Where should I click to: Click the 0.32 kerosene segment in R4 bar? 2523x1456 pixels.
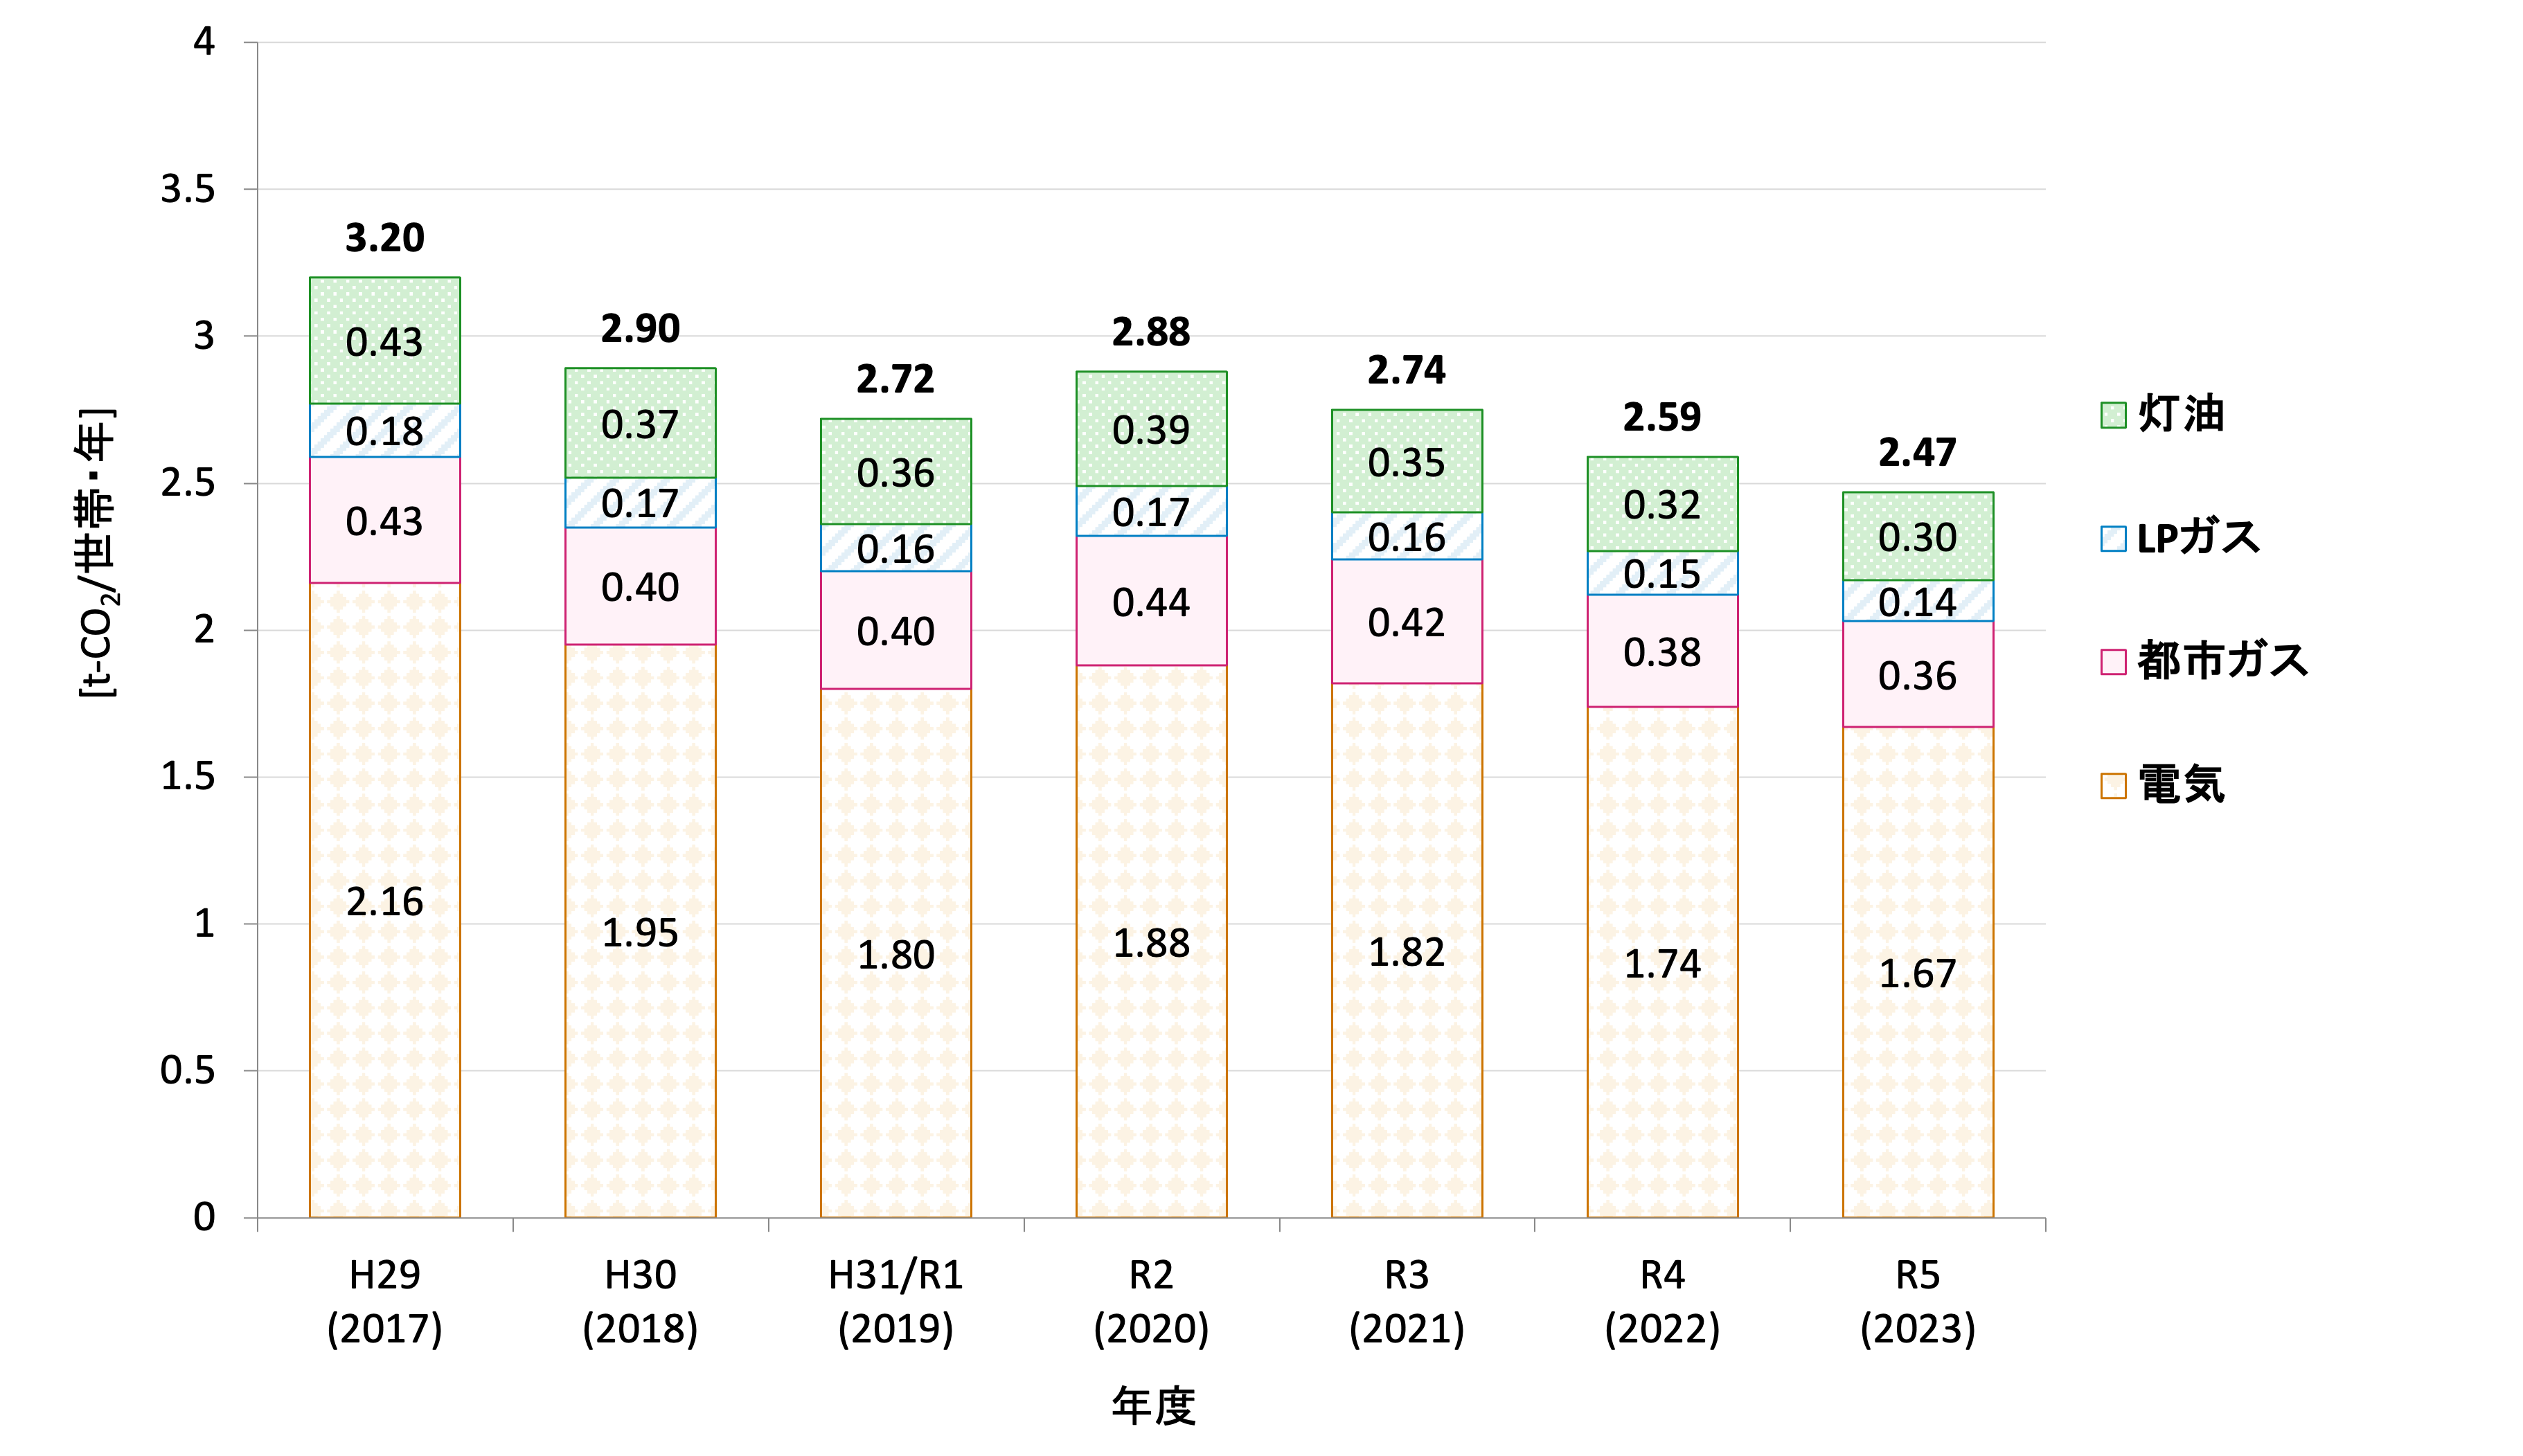point(1662,505)
